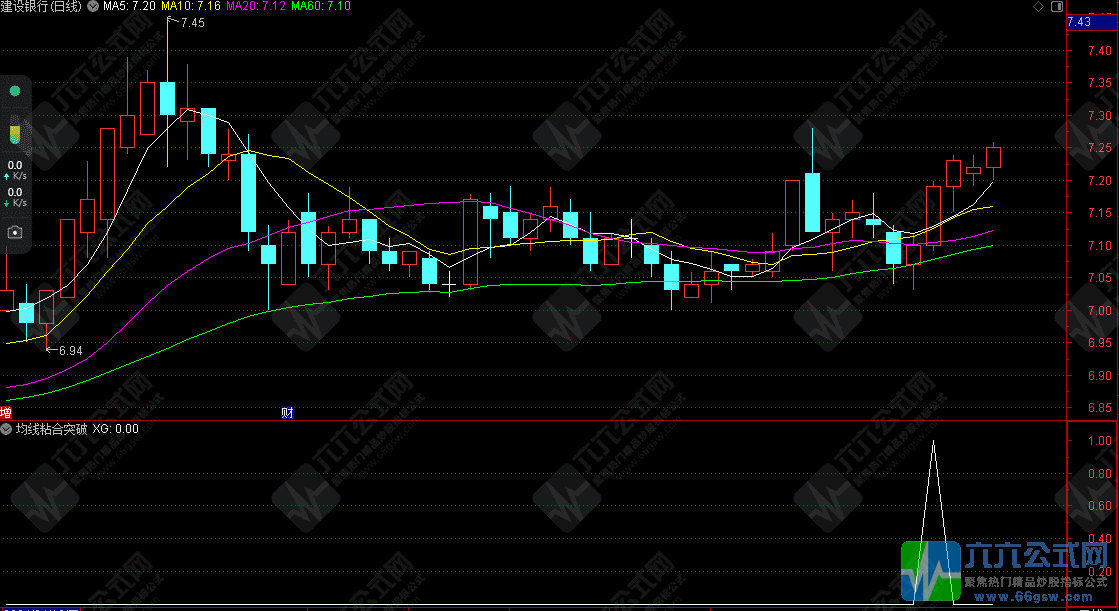Click the 0.60 label on indicator axis

[1100, 506]
